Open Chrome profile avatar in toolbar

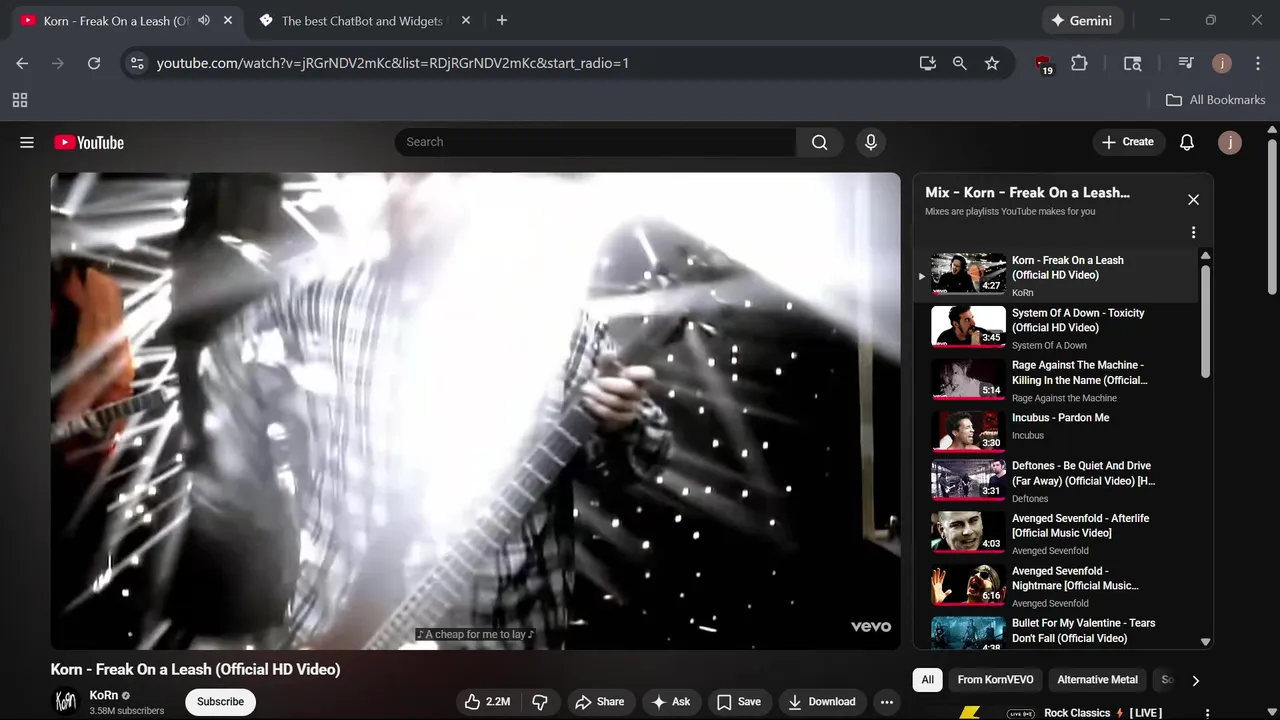point(1221,63)
